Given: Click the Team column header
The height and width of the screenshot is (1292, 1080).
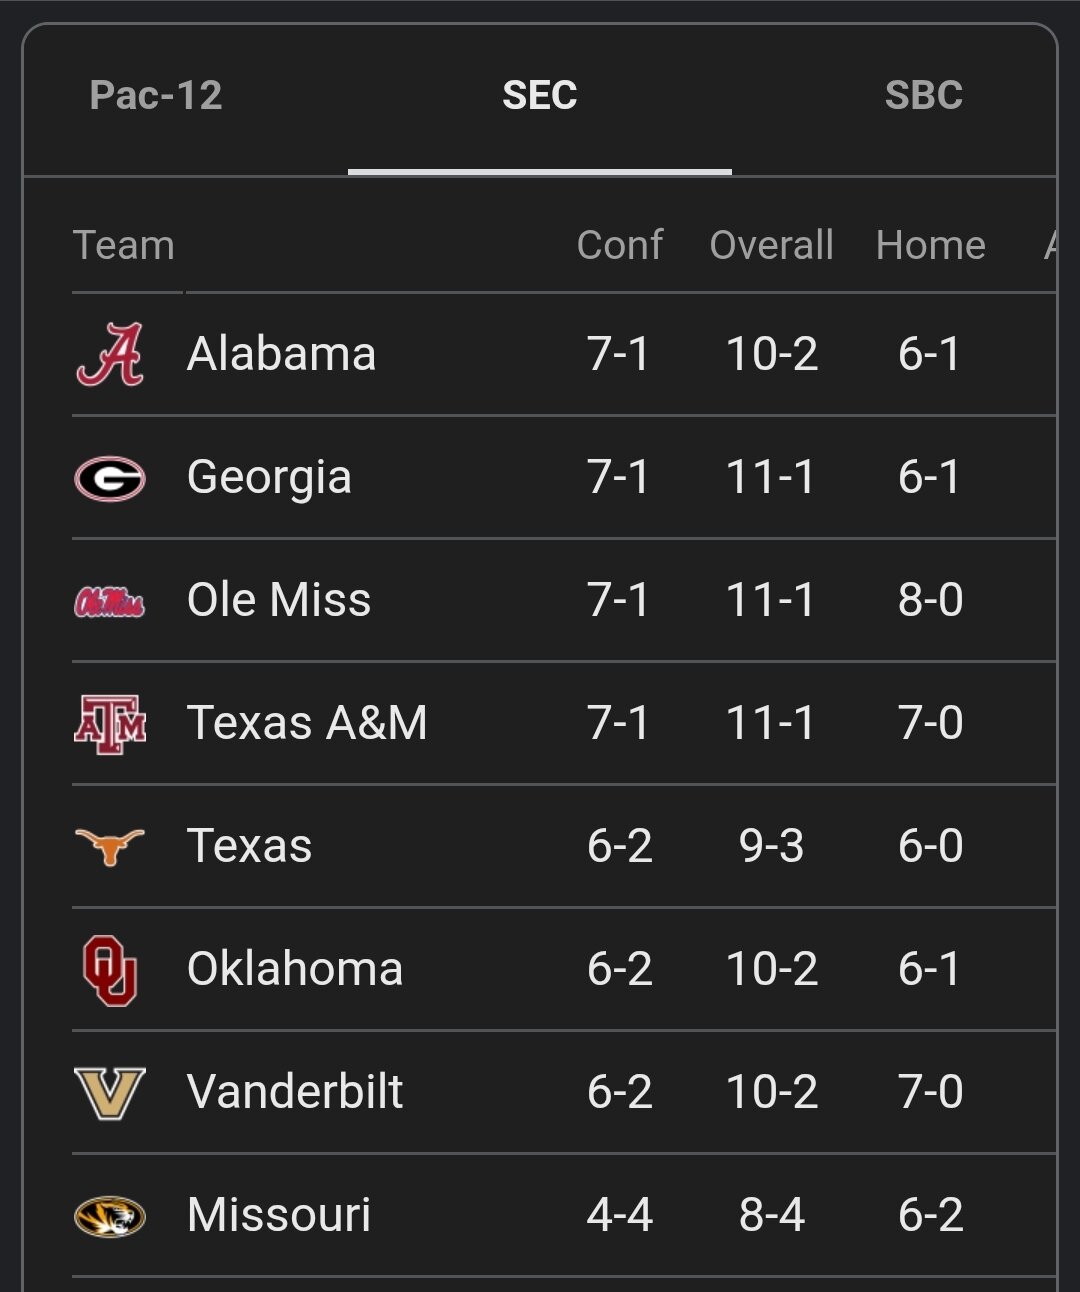Looking at the screenshot, I should pyautogui.click(x=124, y=245).
